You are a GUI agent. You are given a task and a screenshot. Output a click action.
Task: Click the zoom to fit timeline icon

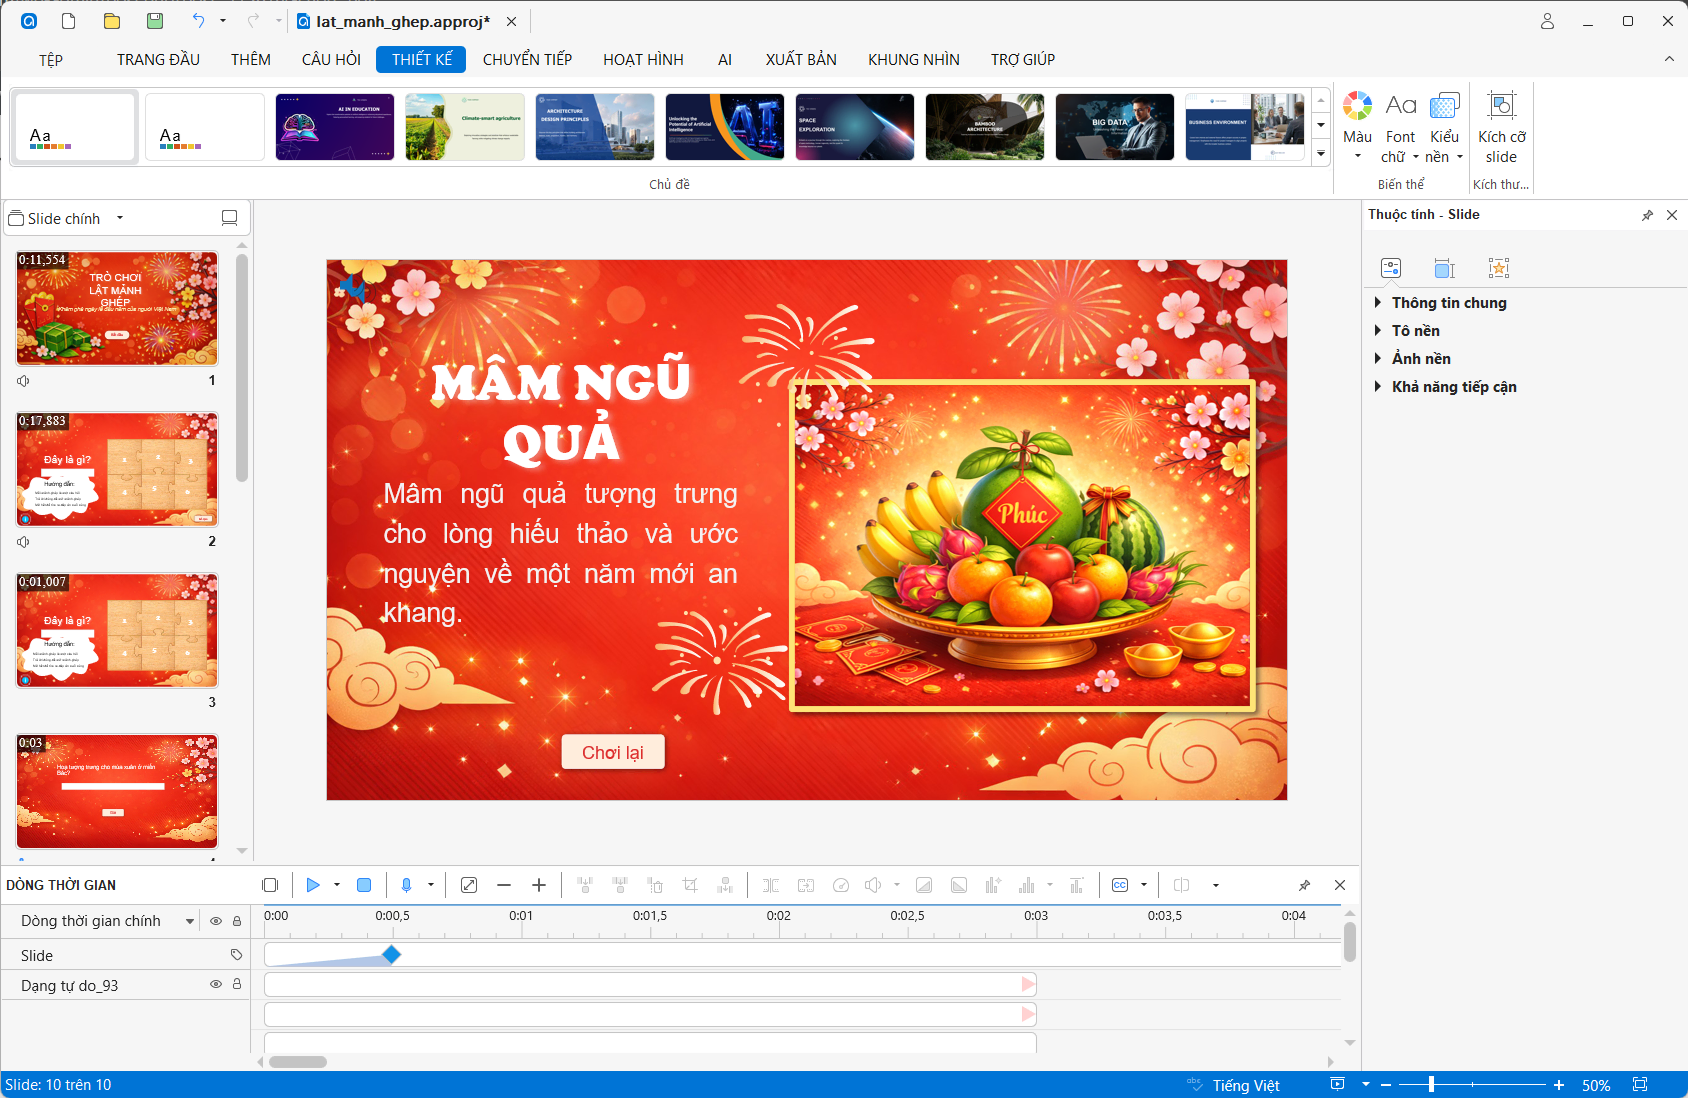click(467, 885)
